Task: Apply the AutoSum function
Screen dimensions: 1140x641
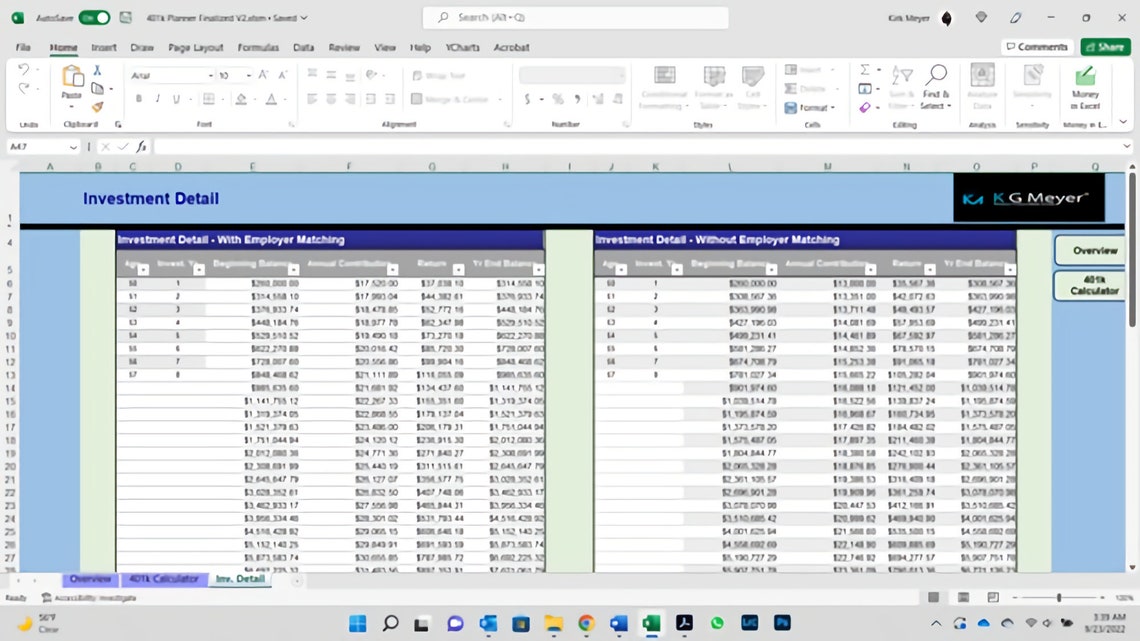Action: [864, 70]
